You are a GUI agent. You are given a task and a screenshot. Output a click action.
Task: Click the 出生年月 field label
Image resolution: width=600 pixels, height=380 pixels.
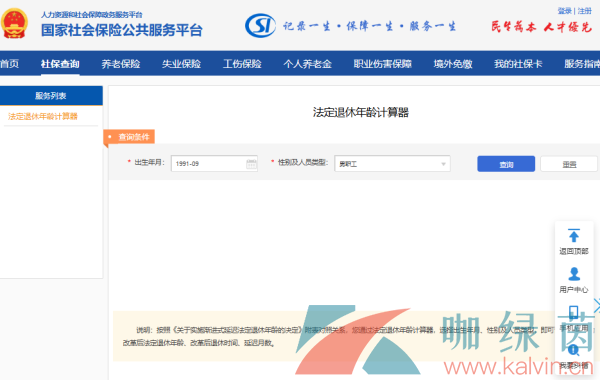pos(149,163)
